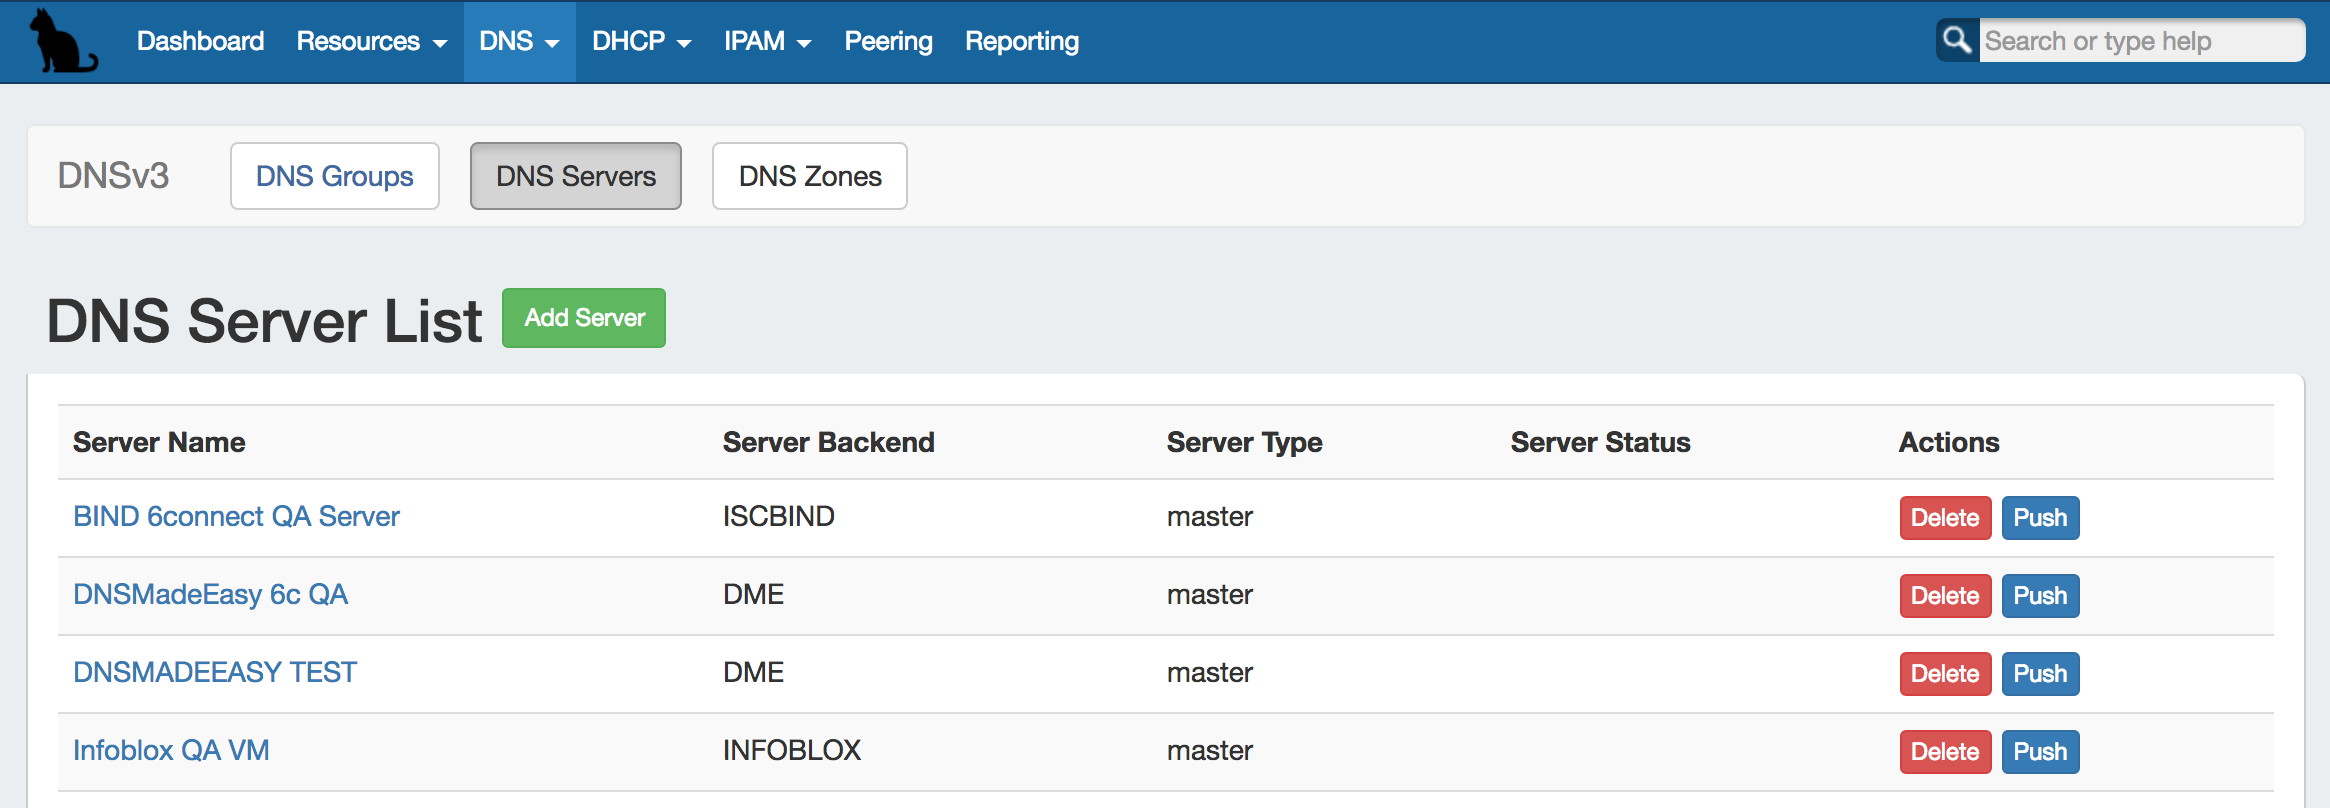2330x808 pixels.
Task: Open the BIND 6connect QA Server link
Action: (x=236, y=516)
